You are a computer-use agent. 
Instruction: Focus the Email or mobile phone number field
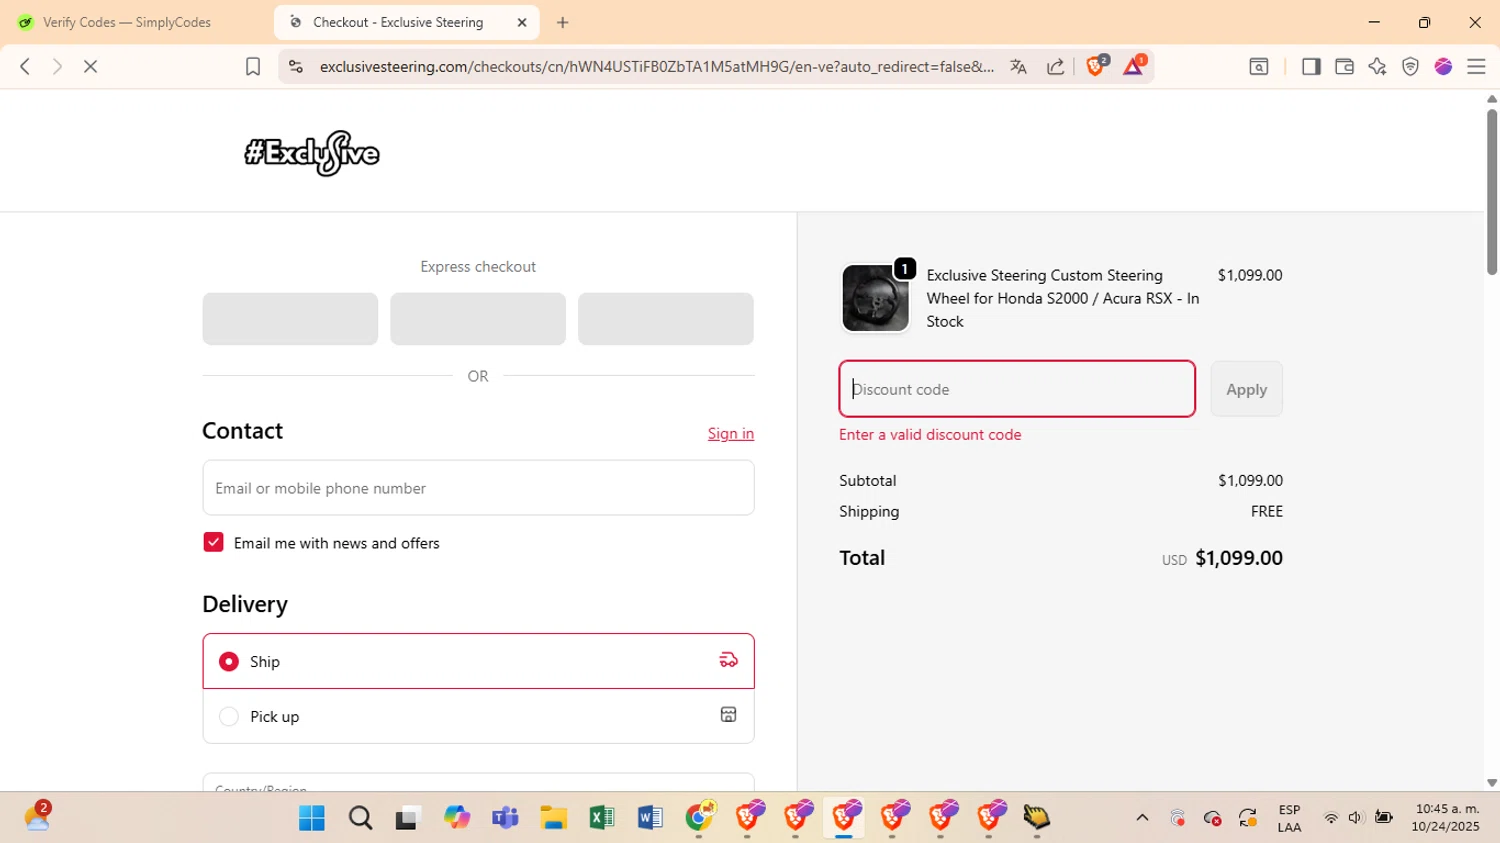(478, 488)
